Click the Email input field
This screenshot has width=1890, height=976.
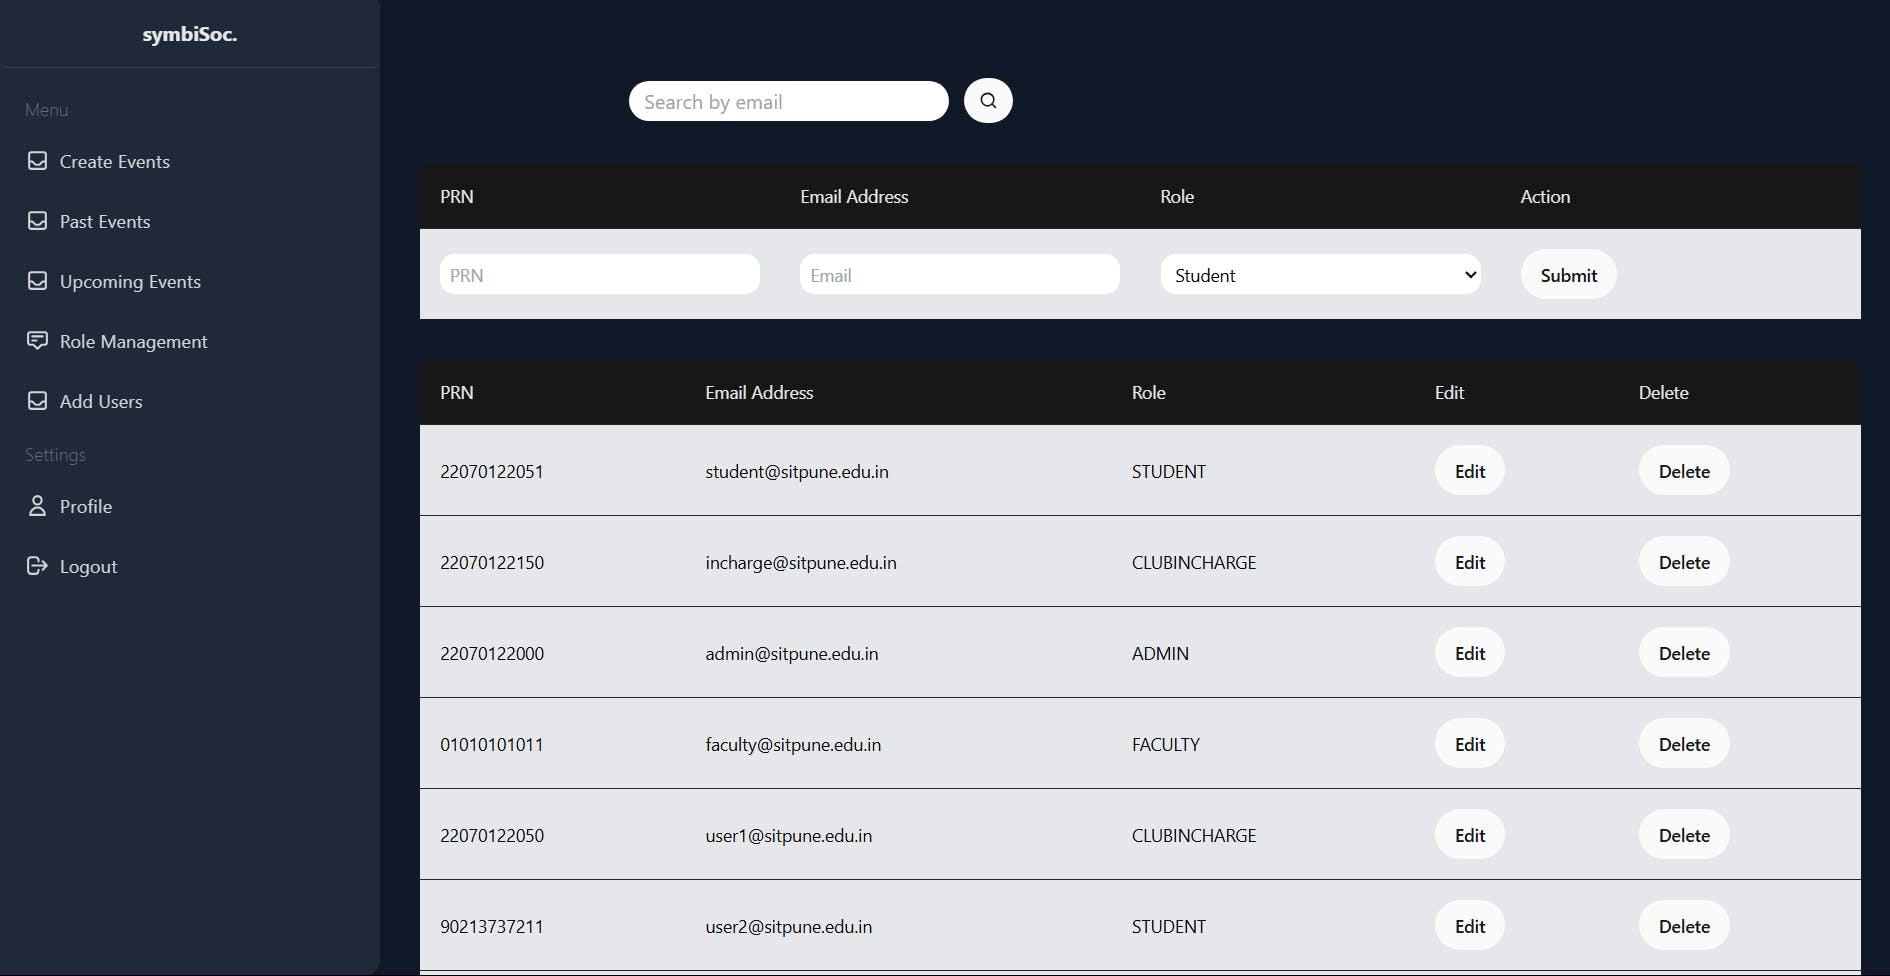click(x=960, y=274)
